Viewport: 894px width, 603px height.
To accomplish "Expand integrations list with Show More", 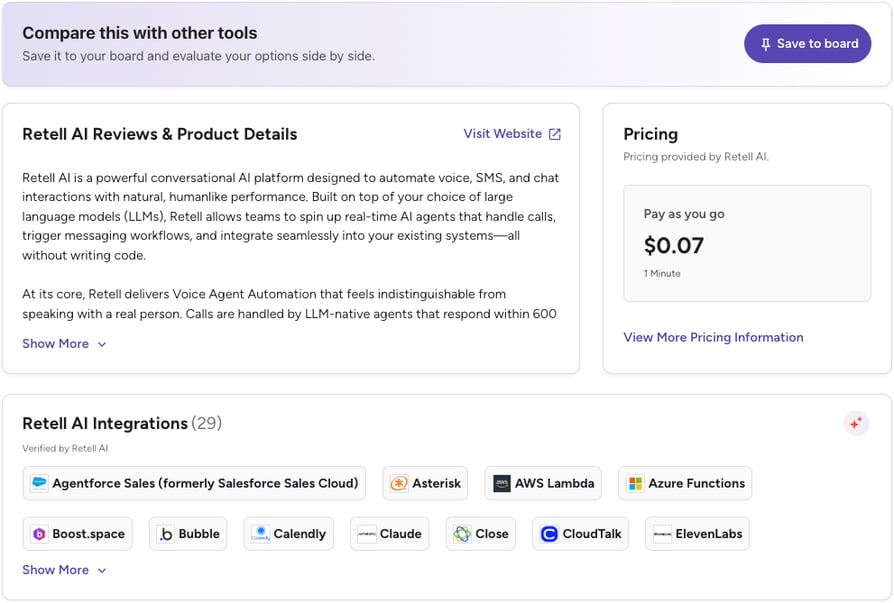I will [64, 570].
